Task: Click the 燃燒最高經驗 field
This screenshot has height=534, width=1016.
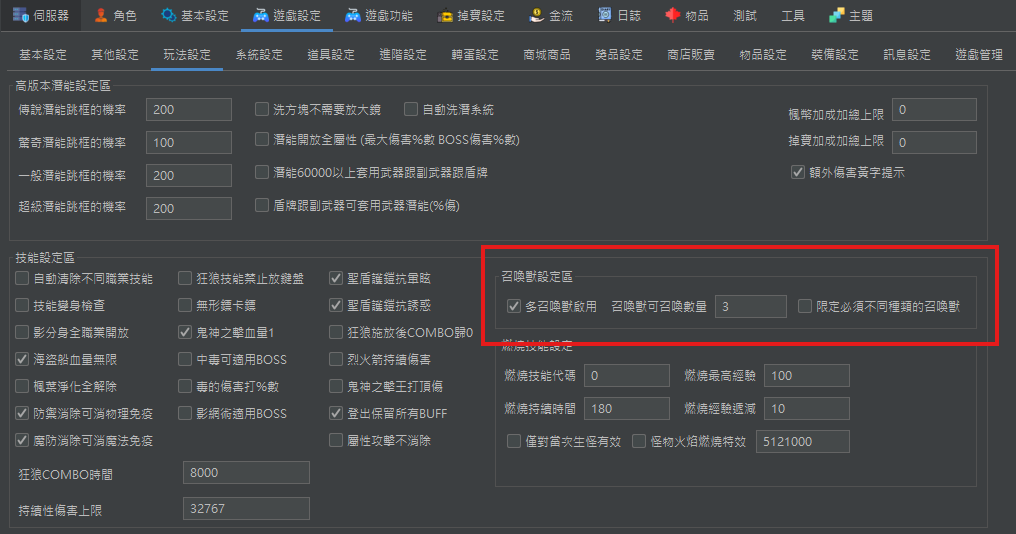Action: [x=807, y=376]
